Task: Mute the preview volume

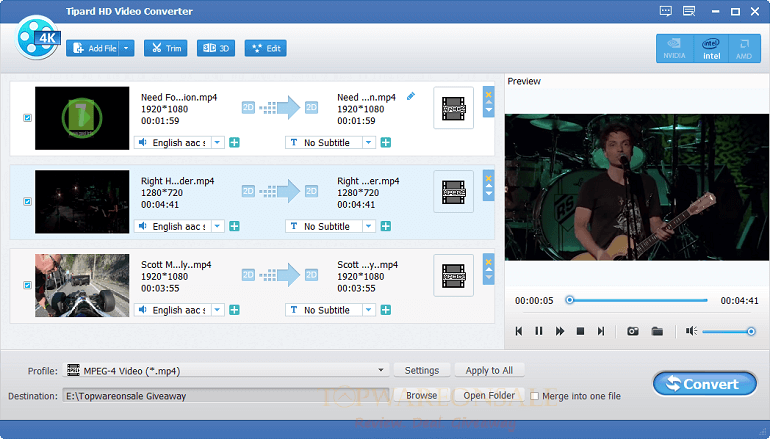Action: [x=691, y=331]
